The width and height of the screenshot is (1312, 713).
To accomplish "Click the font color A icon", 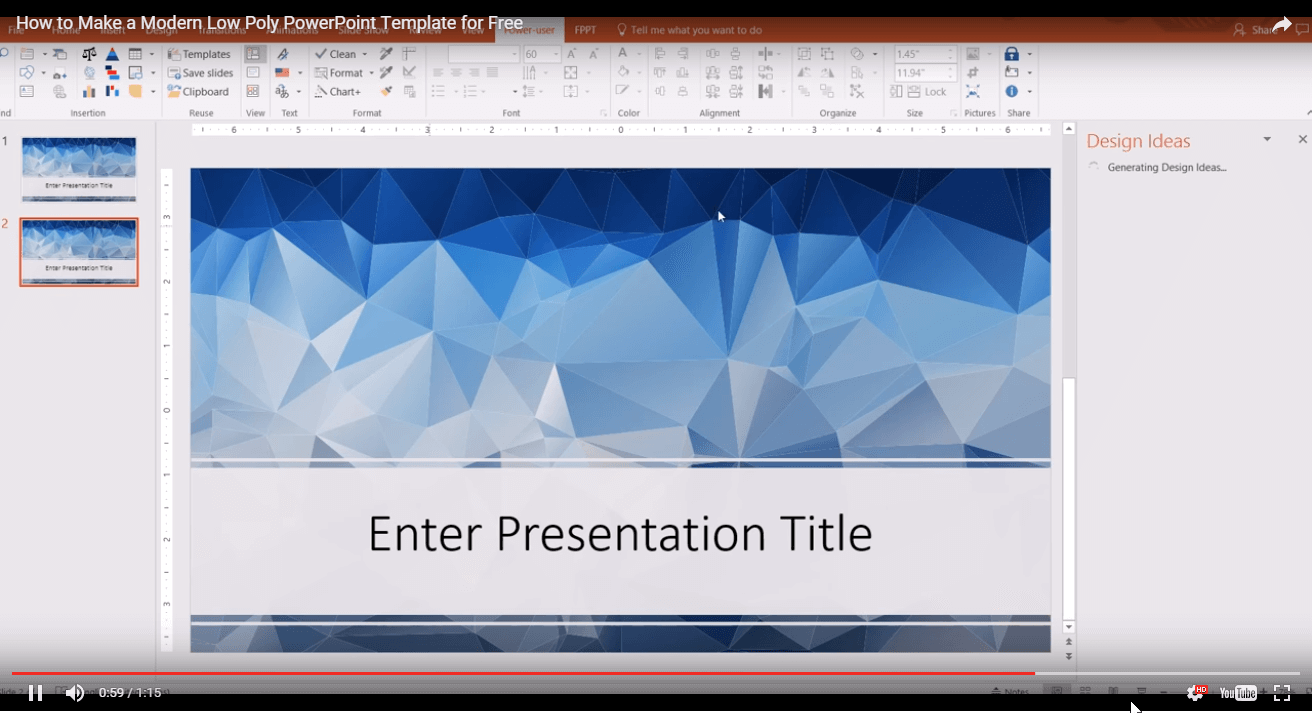I will click(x=623, y=54).
